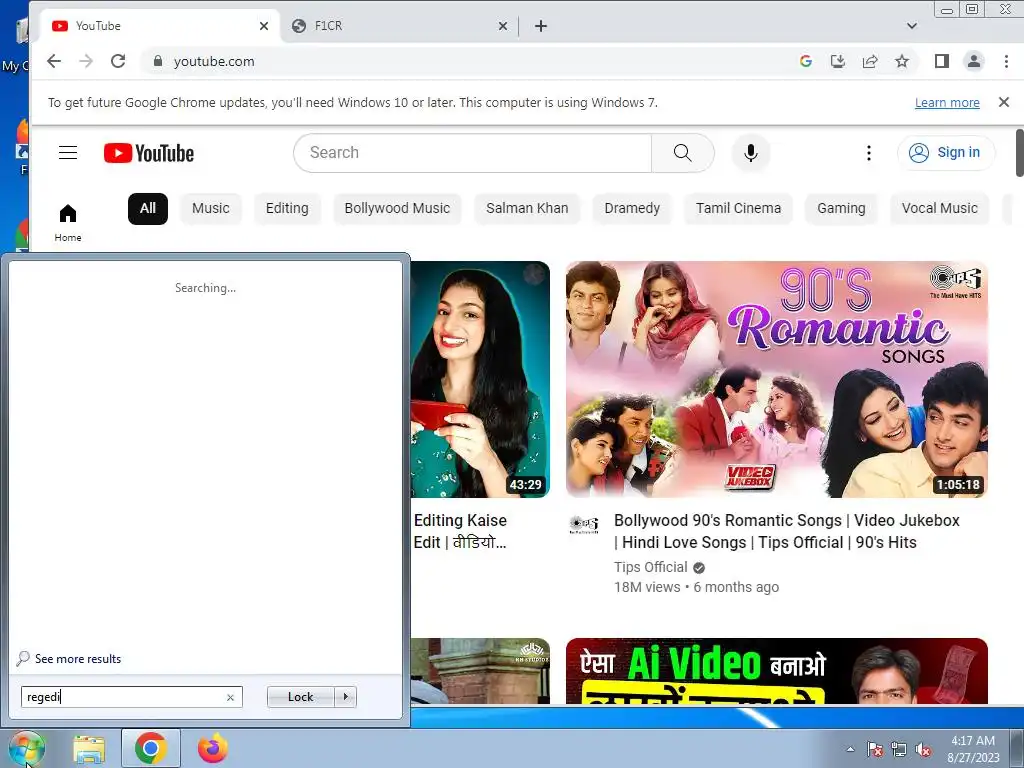Reload the YouTube page

click(118, 61)
